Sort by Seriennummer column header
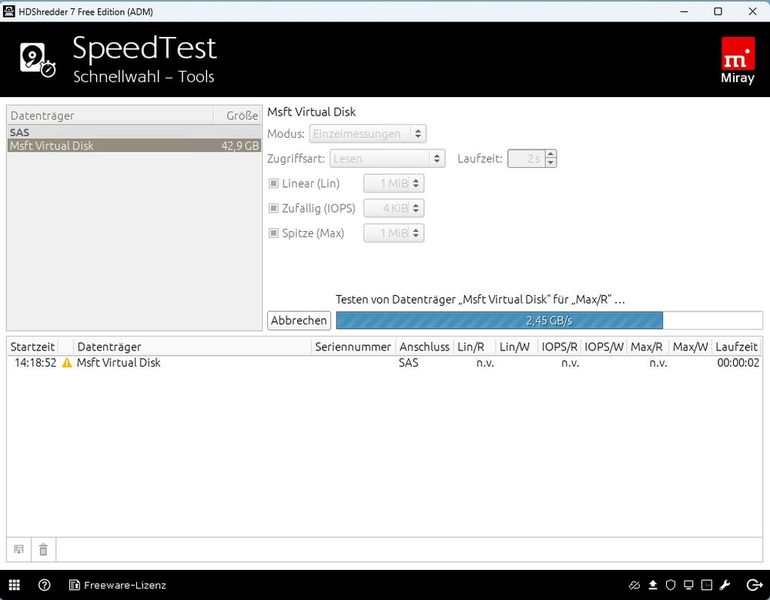The height and width of the screenshot is (600, 770). pyautogui.click(x=353, y=347)
